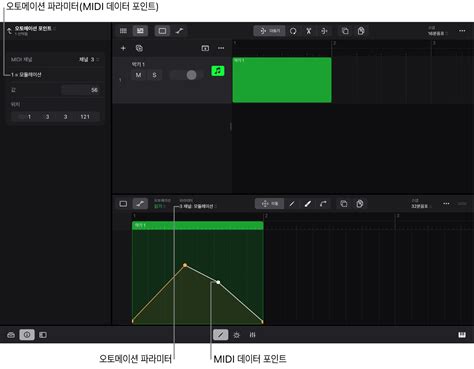Viewport: 474px width, 369px height.
Task: Select the join tool next to scissors
Action: coord(324,31)
